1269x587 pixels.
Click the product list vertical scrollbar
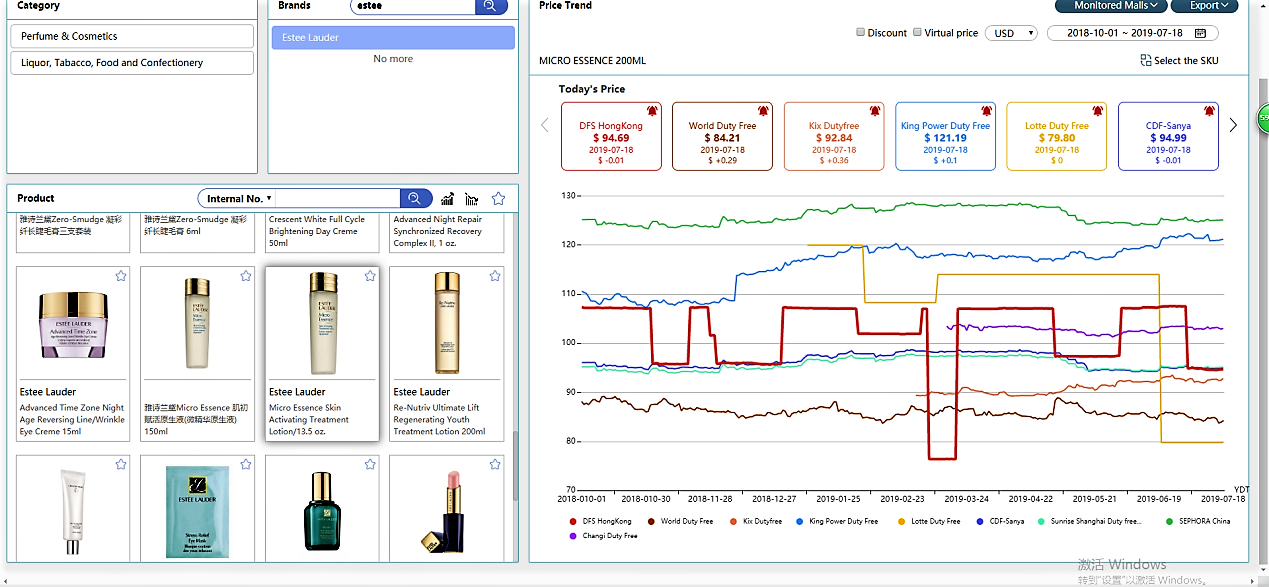click(515, 466)
